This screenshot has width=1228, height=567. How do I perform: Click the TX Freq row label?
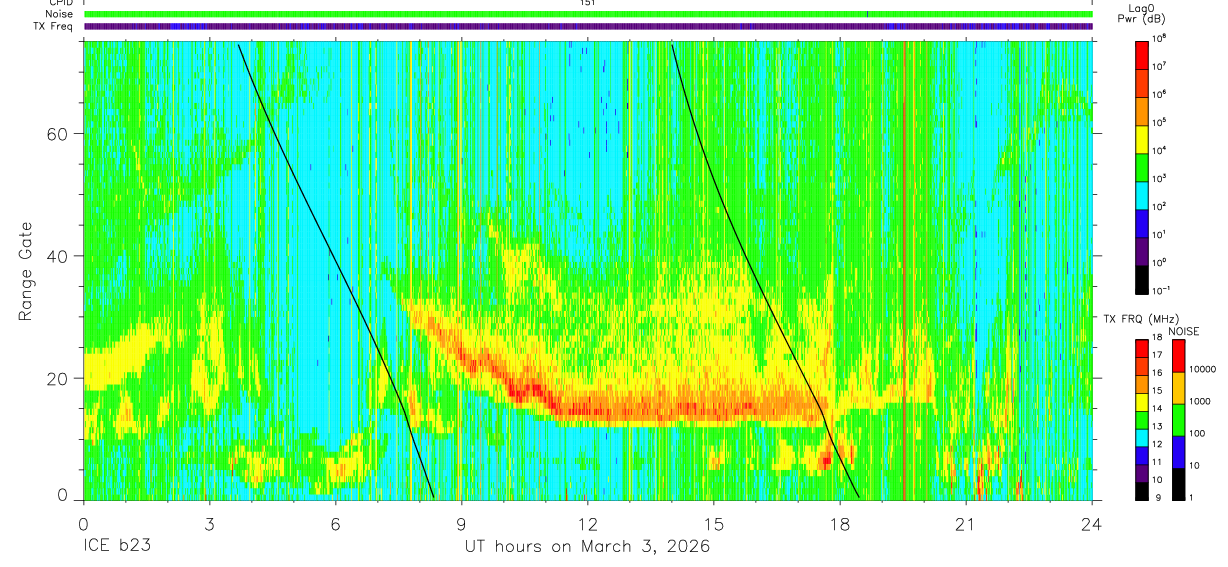click(x=53, y=26)
